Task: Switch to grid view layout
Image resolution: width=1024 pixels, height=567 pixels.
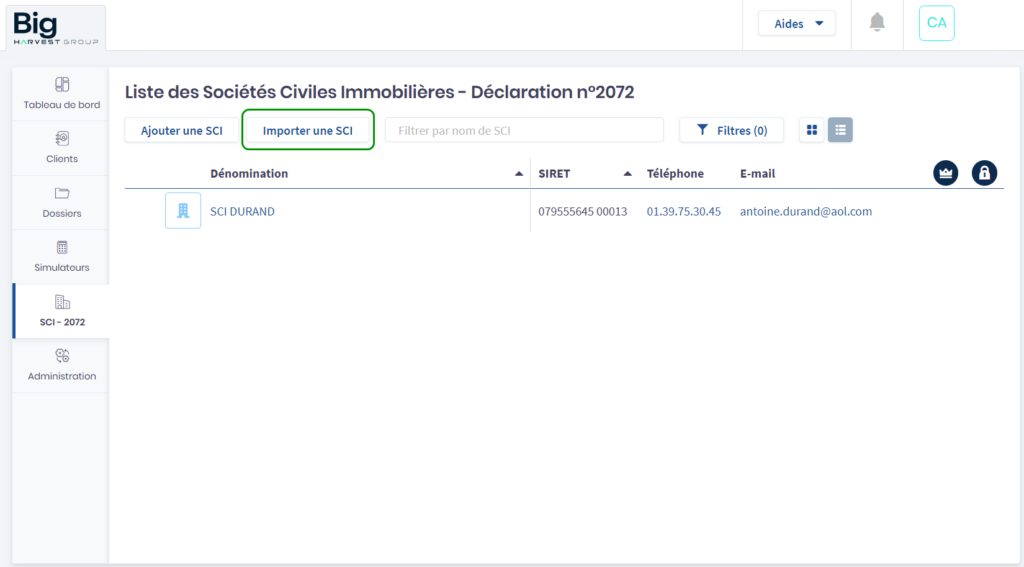Action: pos(812,130)
